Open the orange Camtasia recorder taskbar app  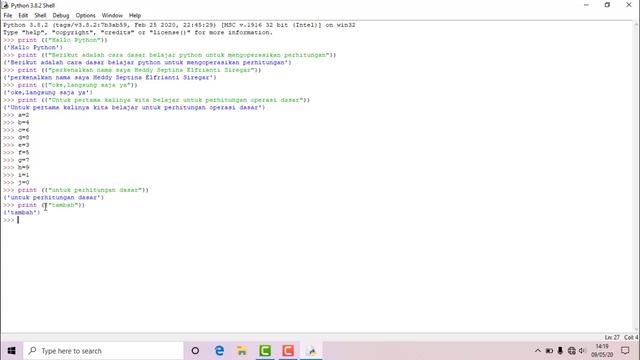[x=288, y=351]
